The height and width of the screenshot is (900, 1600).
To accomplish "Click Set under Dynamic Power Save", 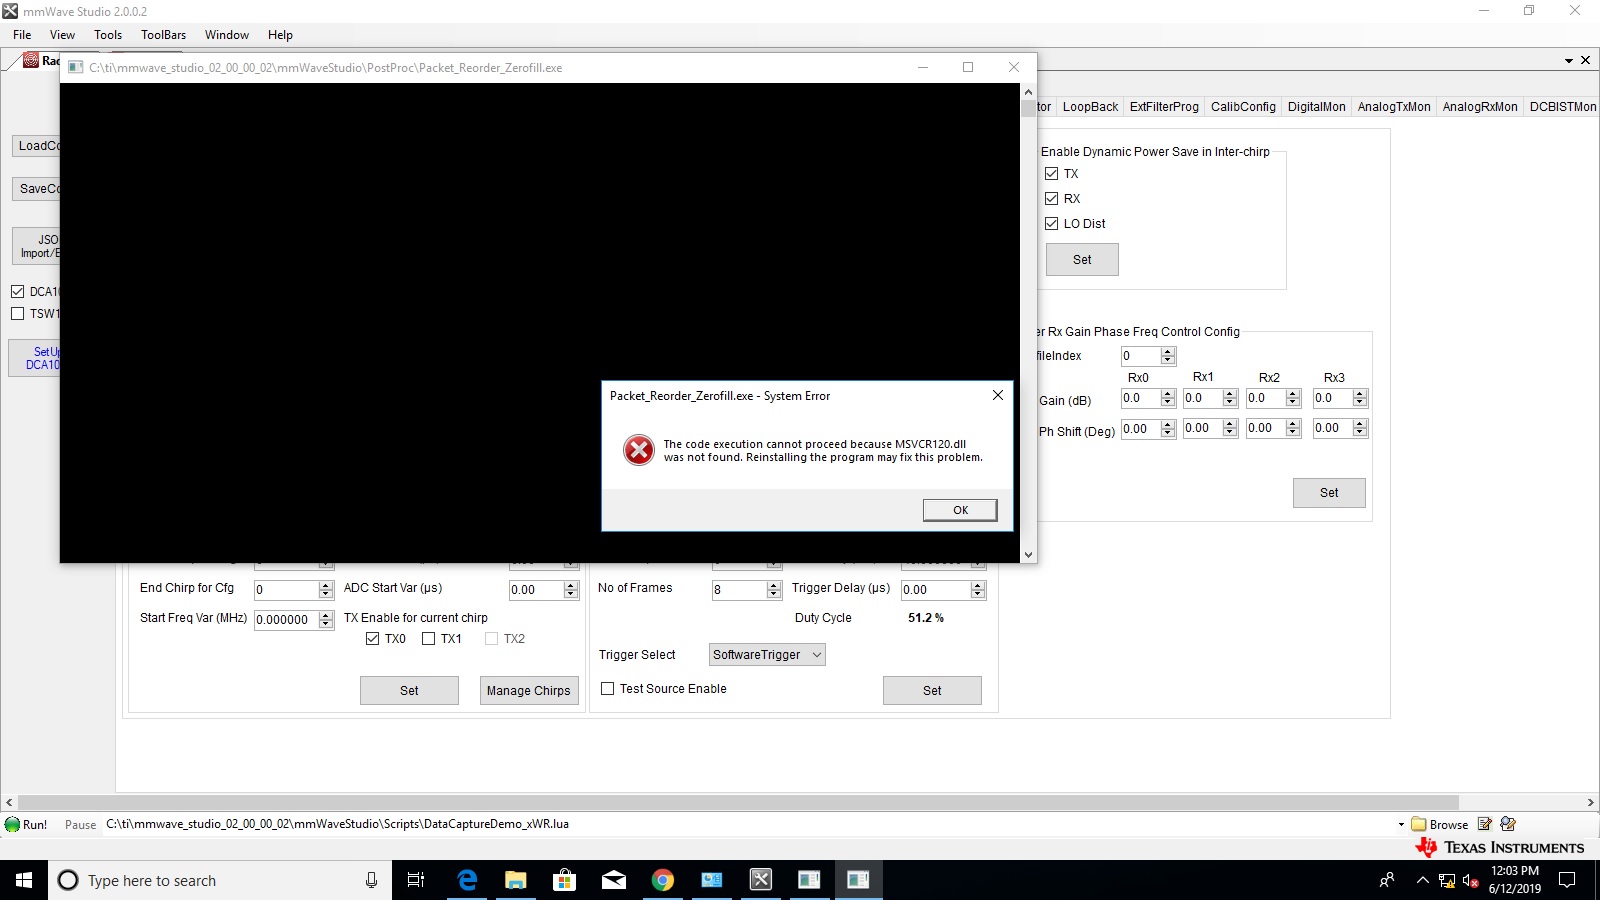I will tap(1082, 260).
